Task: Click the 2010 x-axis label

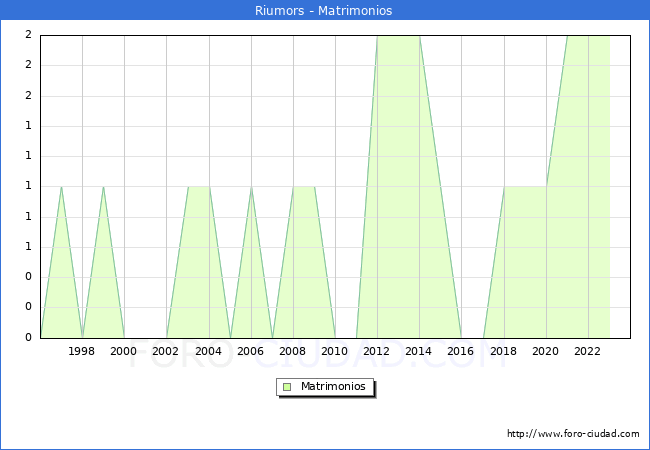Action: pos(334,351)
